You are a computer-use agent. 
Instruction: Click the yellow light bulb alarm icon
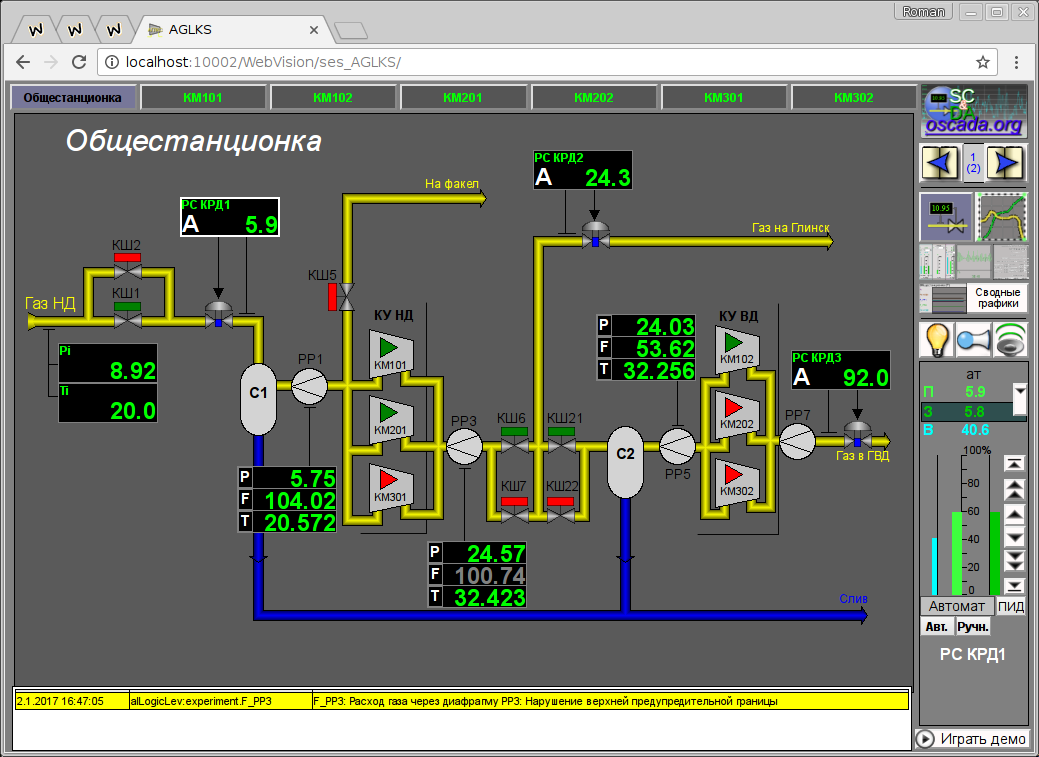click(936, 340)
